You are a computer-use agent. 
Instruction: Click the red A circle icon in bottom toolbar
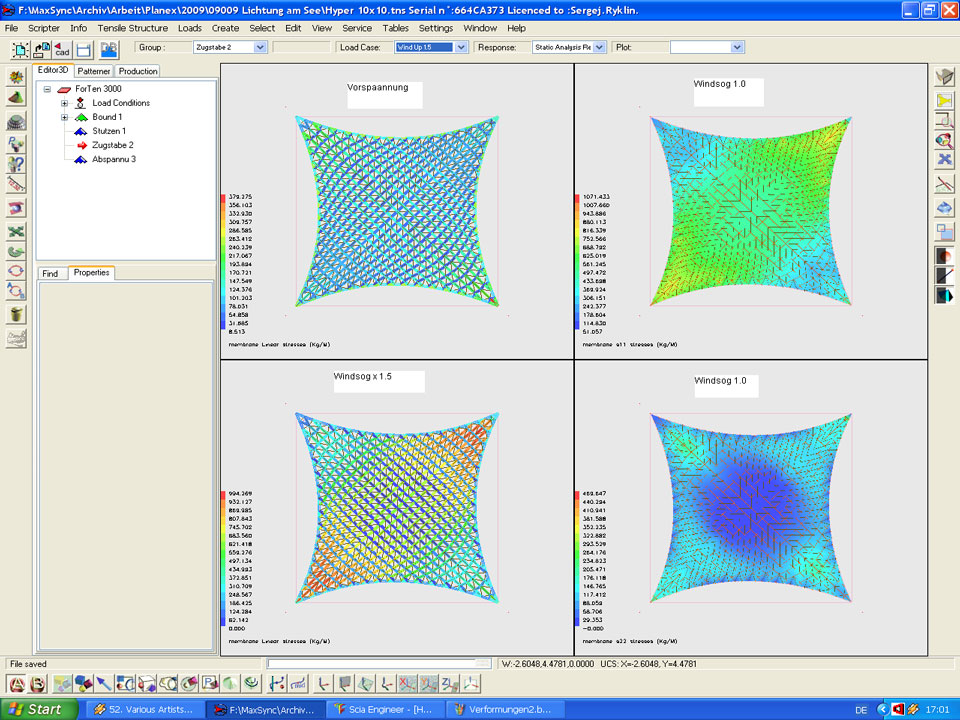(x=16, y=684)
